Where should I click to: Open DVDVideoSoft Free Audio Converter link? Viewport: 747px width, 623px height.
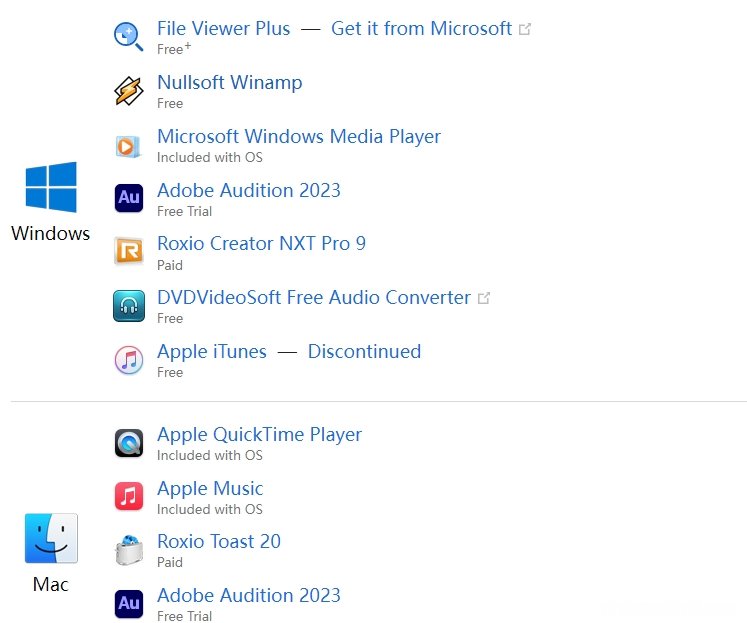click(314, 298)
